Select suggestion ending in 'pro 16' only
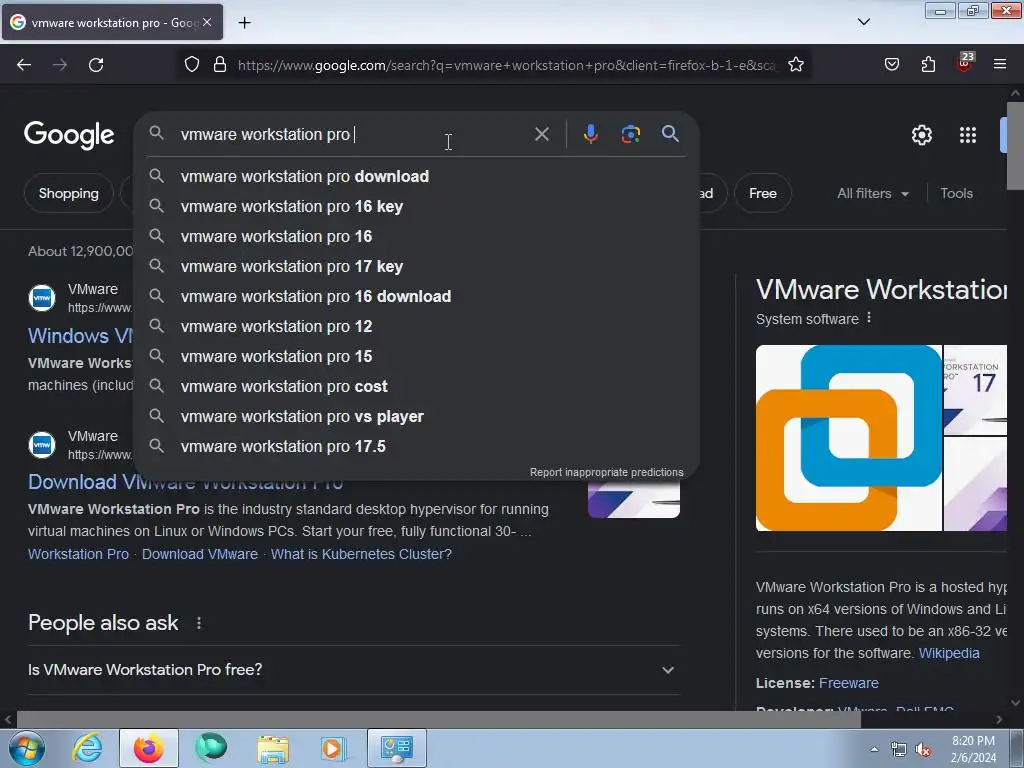1024x768 pixels. click(x=417, y=236)
